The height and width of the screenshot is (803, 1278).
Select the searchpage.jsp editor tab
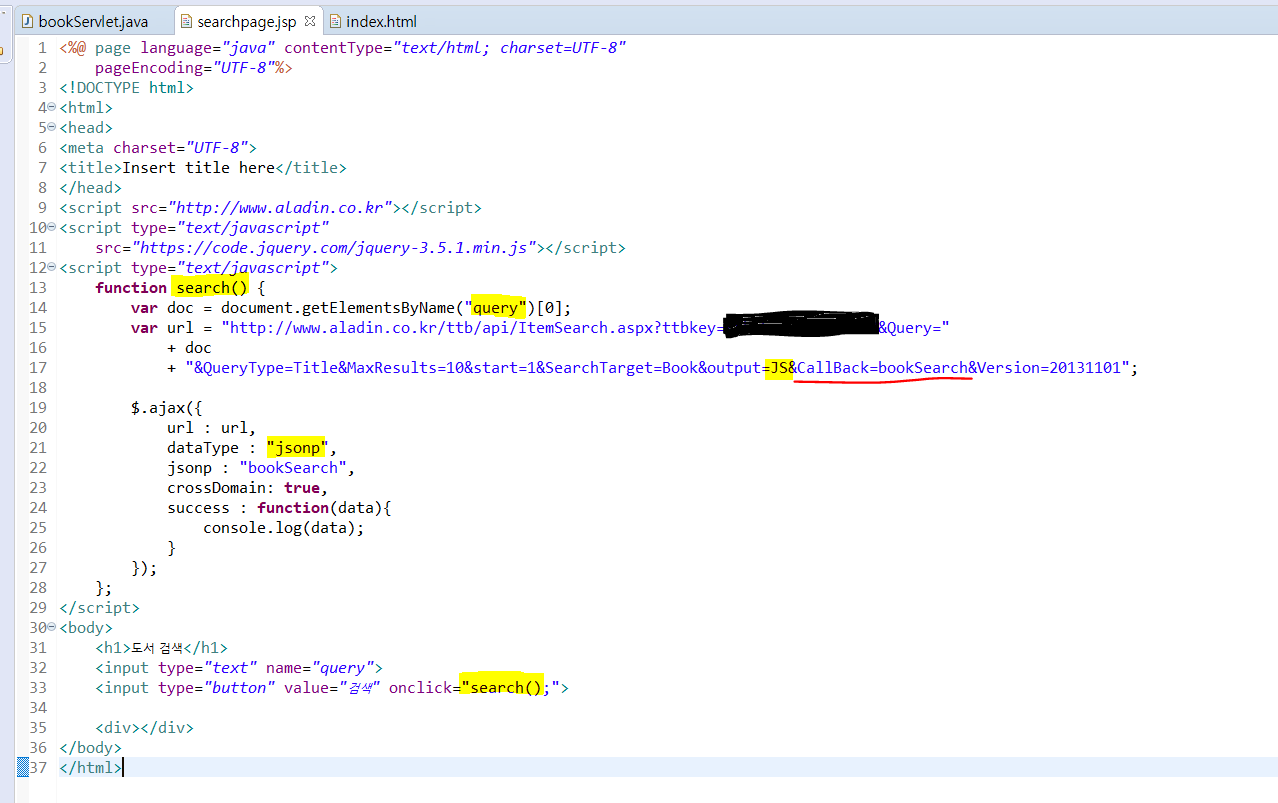[246, 21]
